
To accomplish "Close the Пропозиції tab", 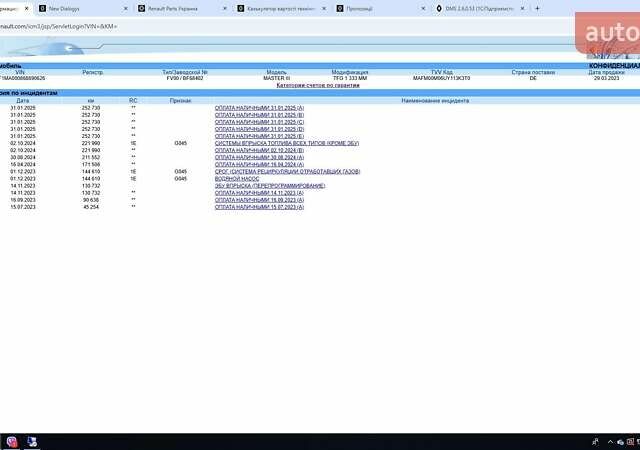I will coord(423,8).
